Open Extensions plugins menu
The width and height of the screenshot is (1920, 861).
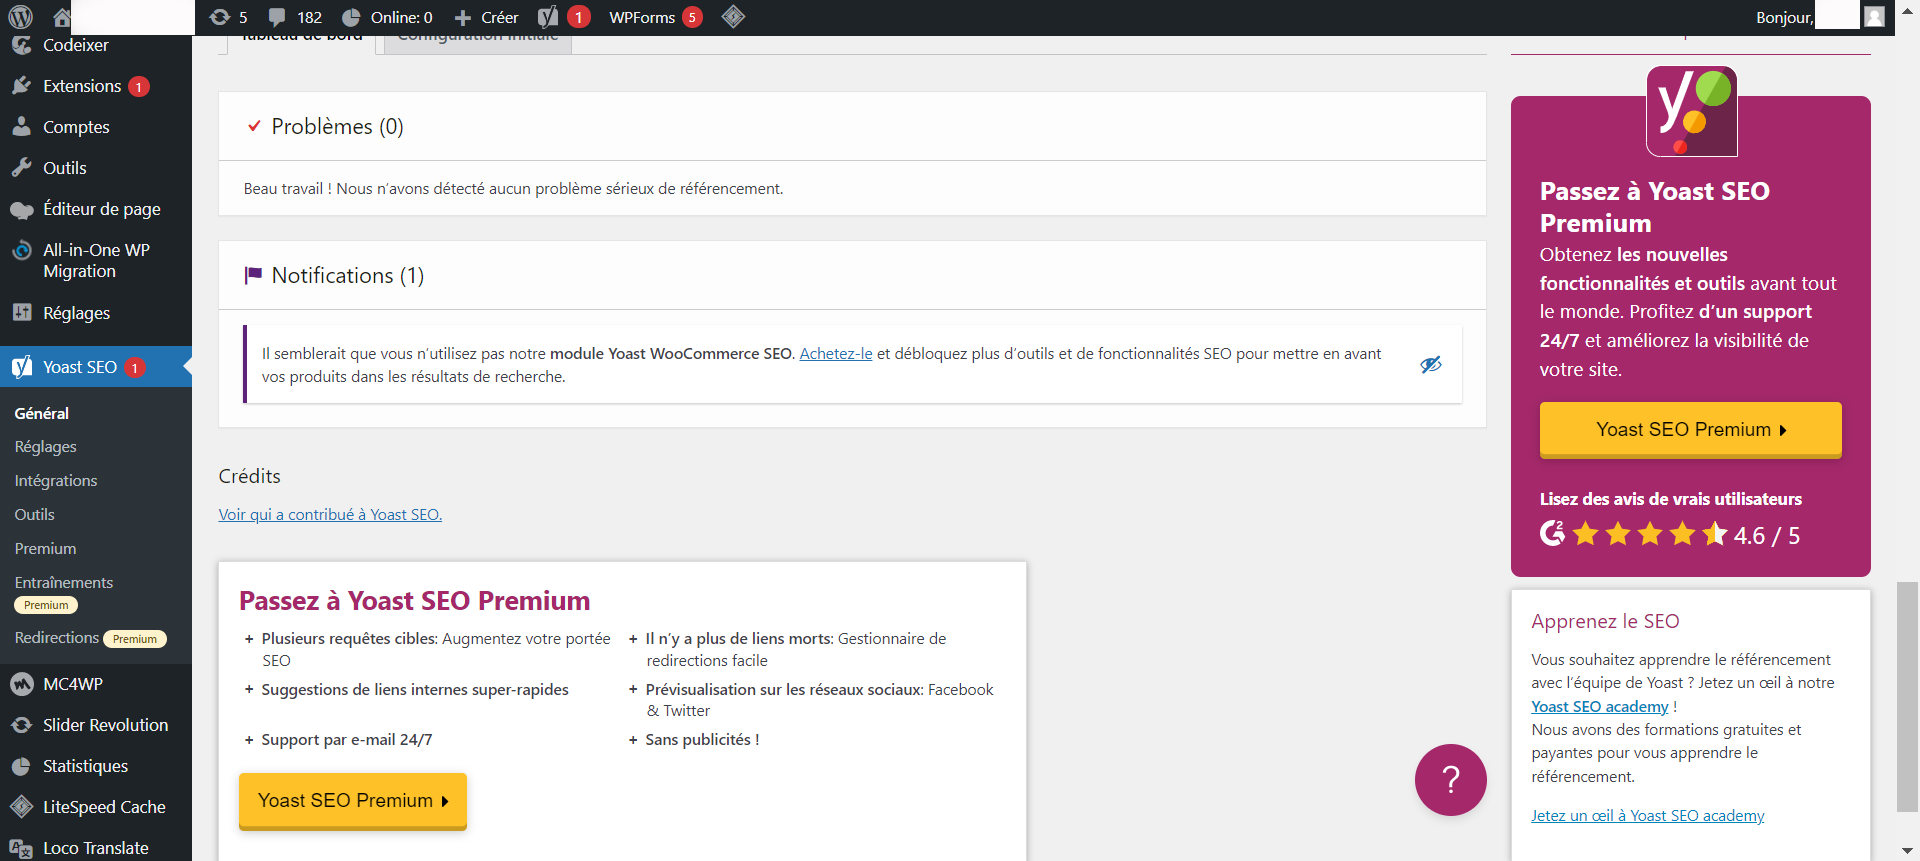96,86
